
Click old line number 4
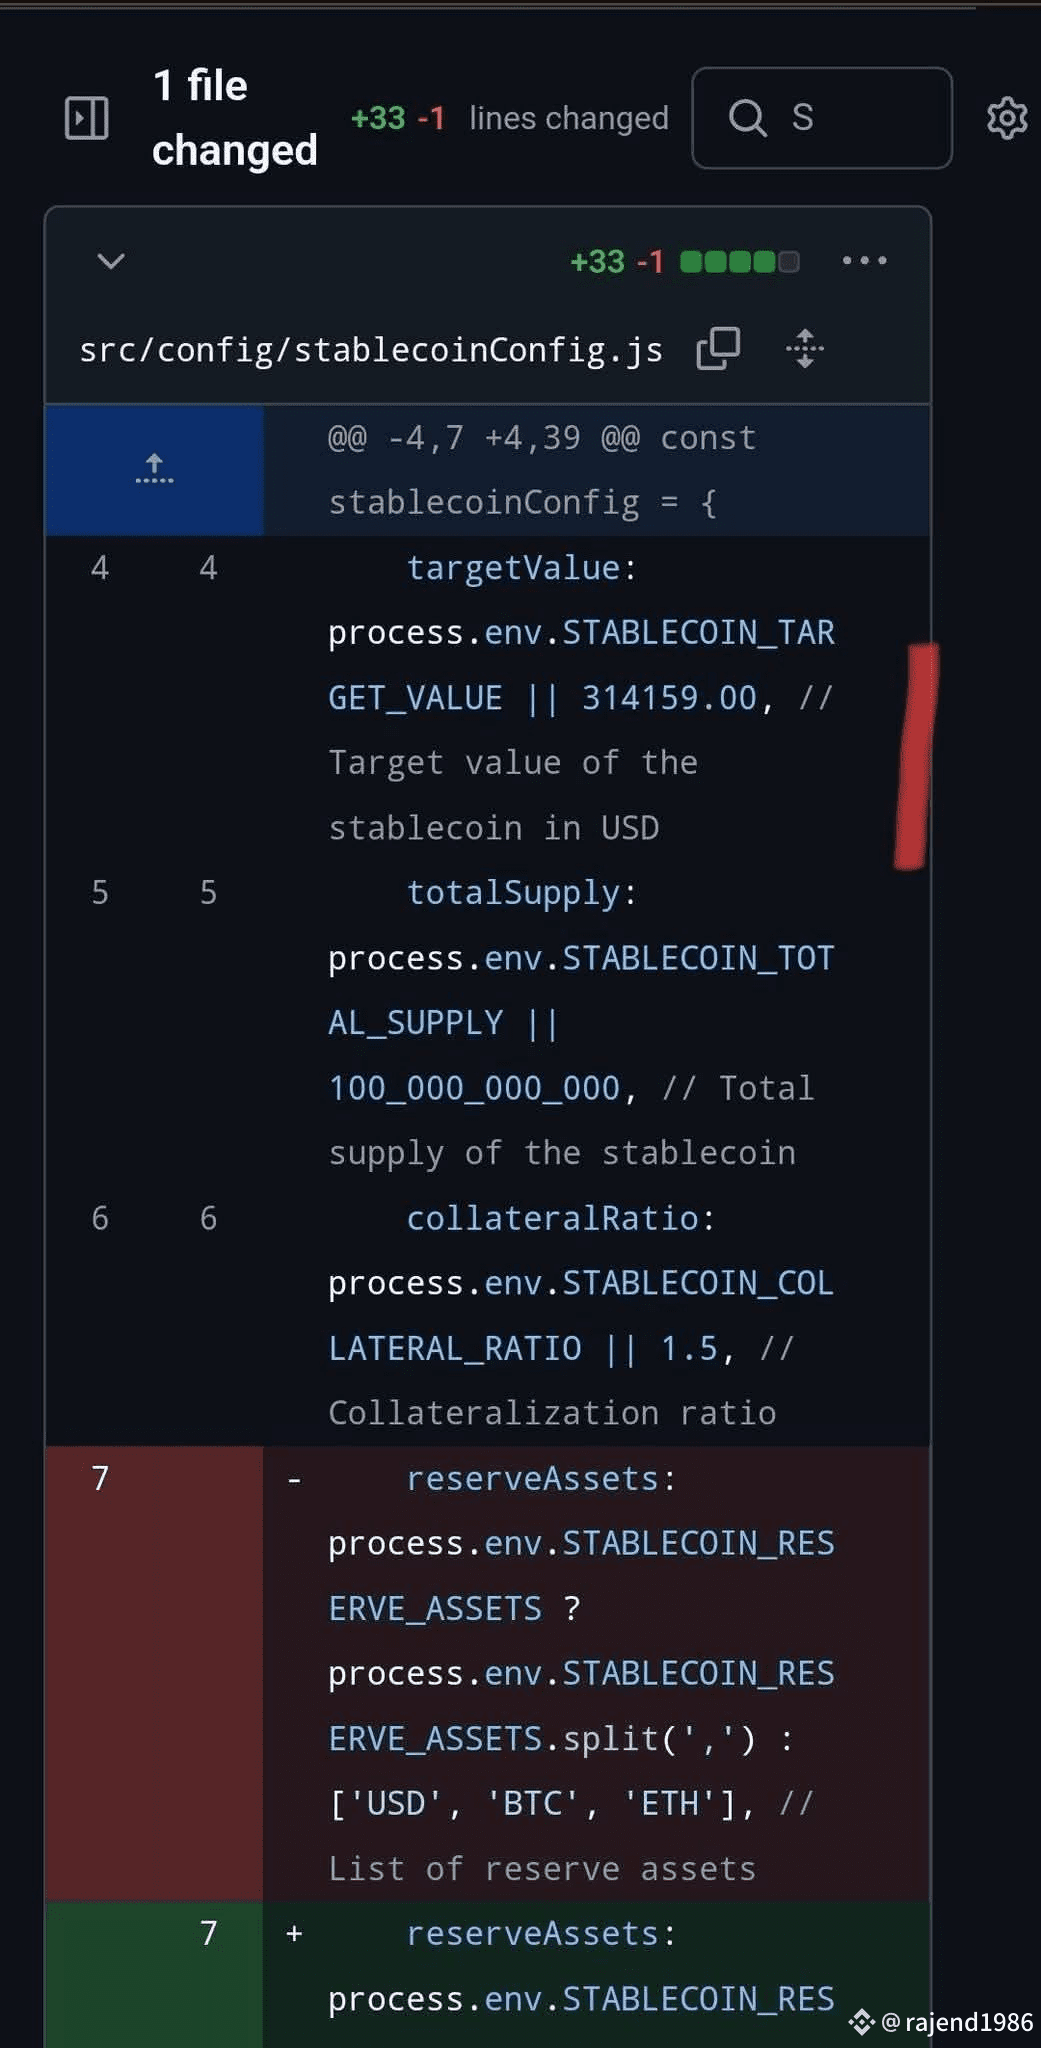100,568
